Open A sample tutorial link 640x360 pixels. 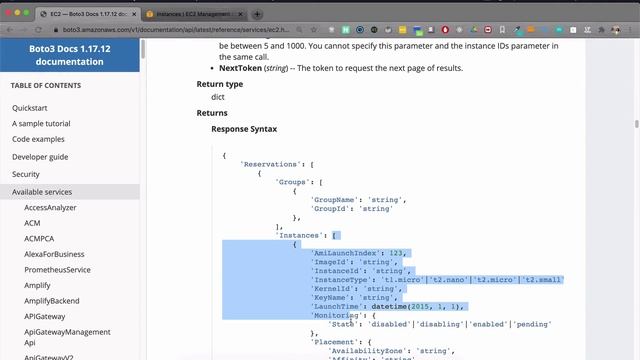coord(41,123)
